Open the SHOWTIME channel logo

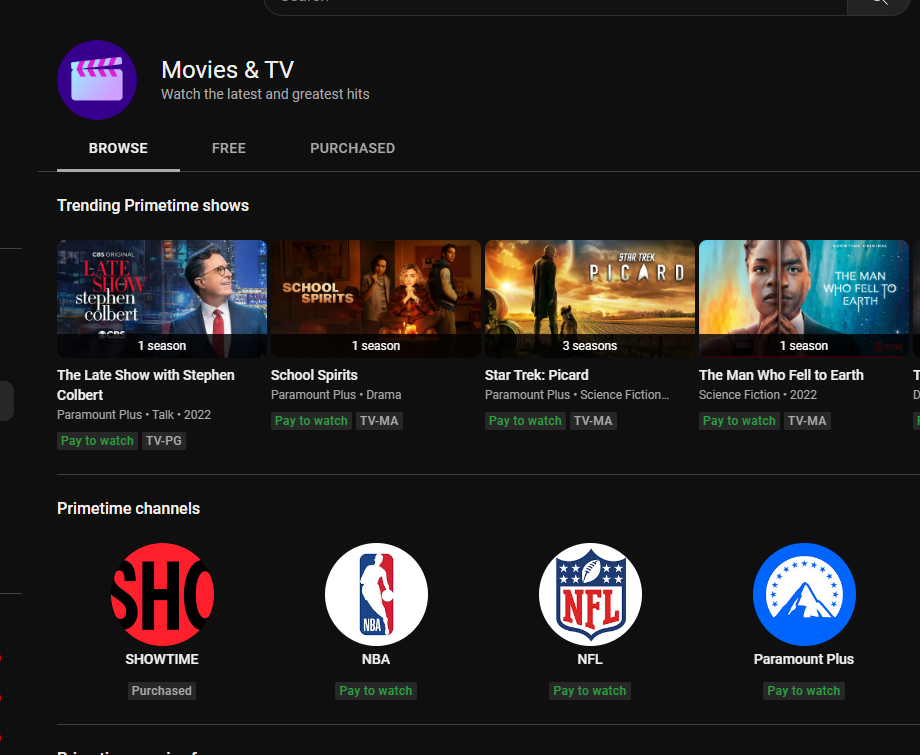[x=162, y=594]
